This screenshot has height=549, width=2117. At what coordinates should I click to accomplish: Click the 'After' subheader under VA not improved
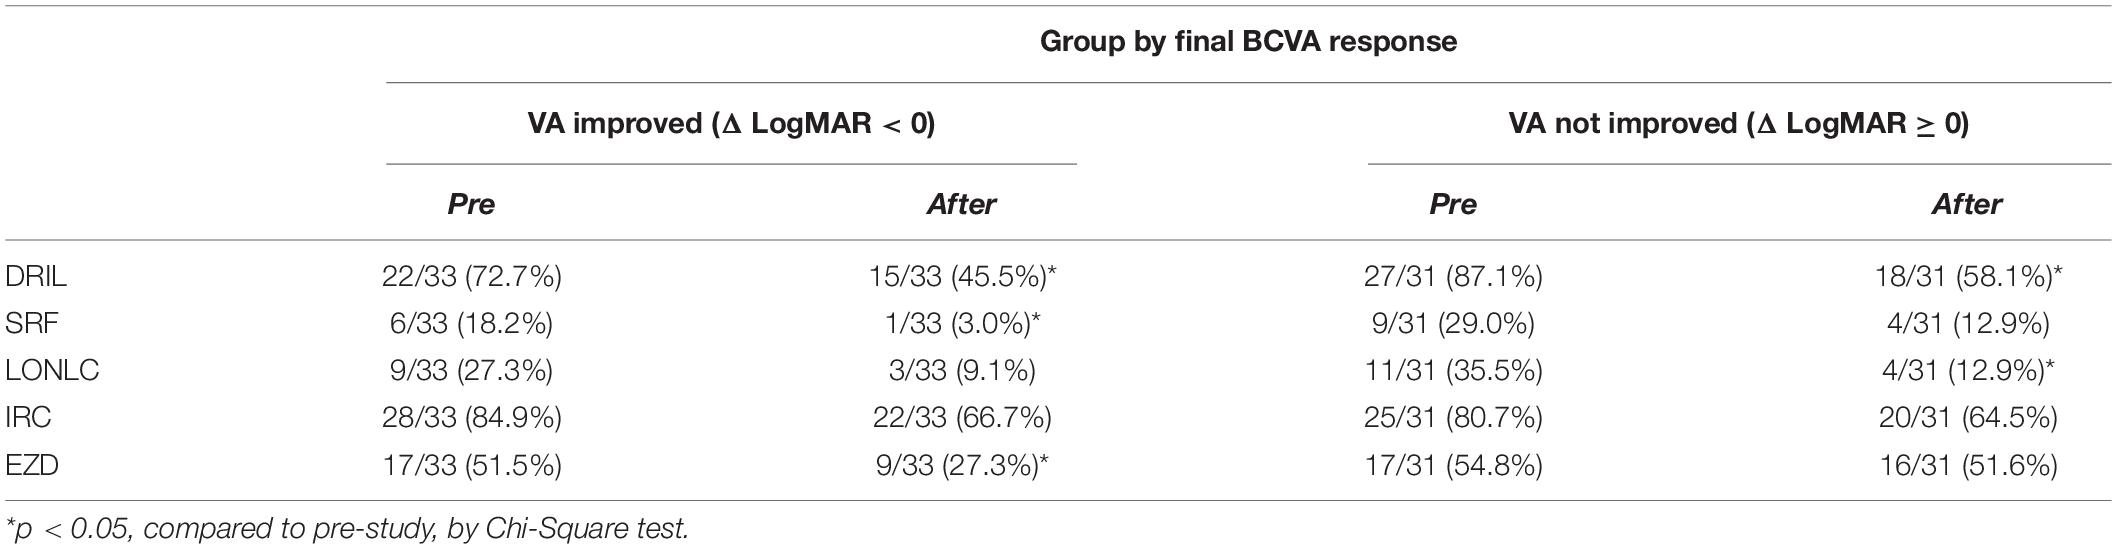tap(1967, 204)
